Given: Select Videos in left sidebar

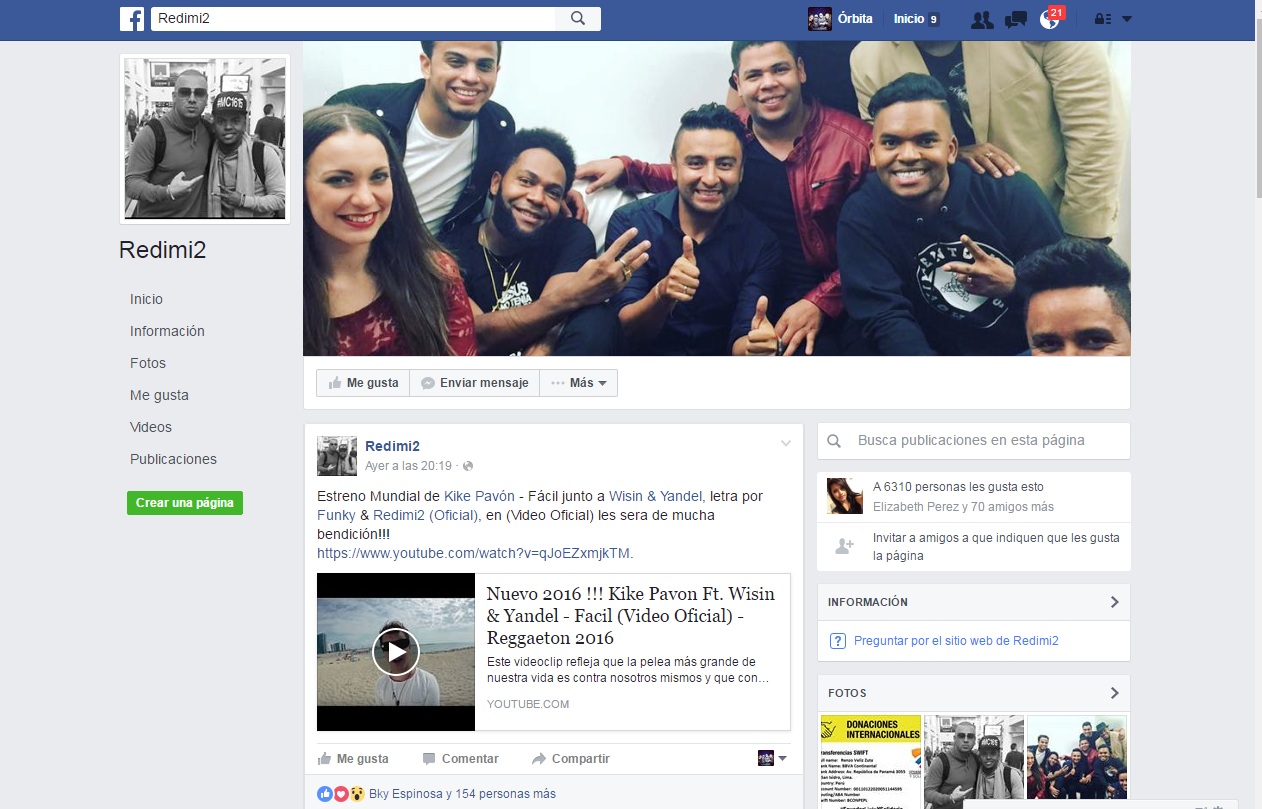Looking at the screenshot, I should coord(151,427).
